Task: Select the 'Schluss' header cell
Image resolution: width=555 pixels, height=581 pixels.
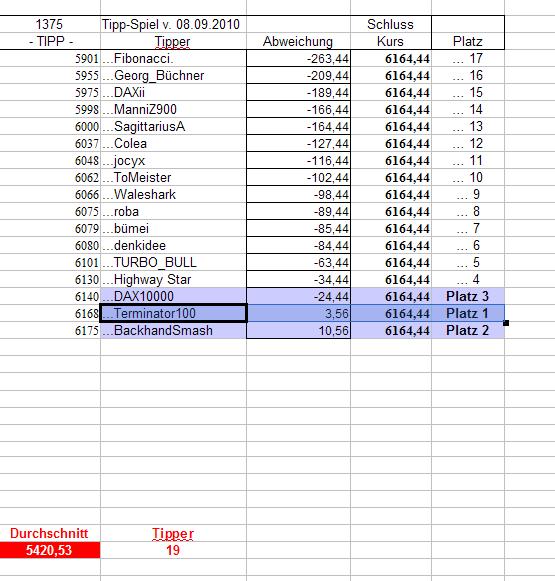Action: (391, 24)
